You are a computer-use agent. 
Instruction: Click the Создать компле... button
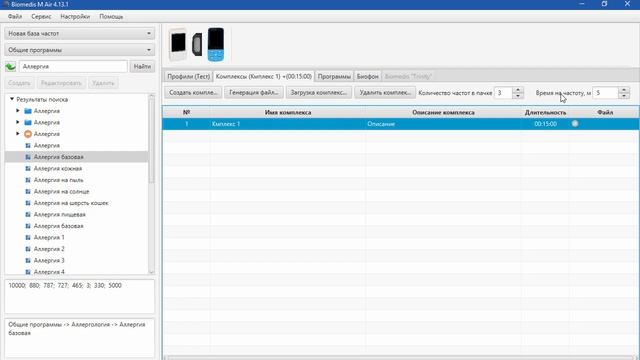tap(193, 93)
